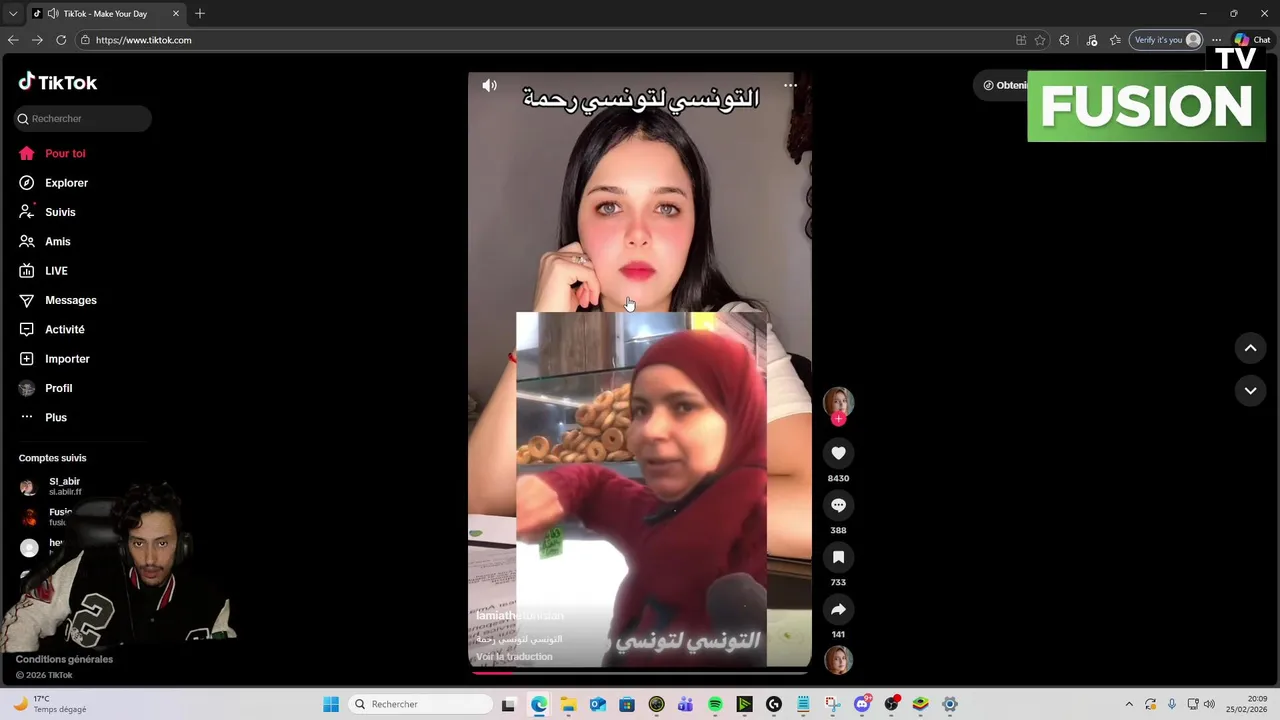
Task: Seek in the video progress bar
Action: tap(640, 672)
